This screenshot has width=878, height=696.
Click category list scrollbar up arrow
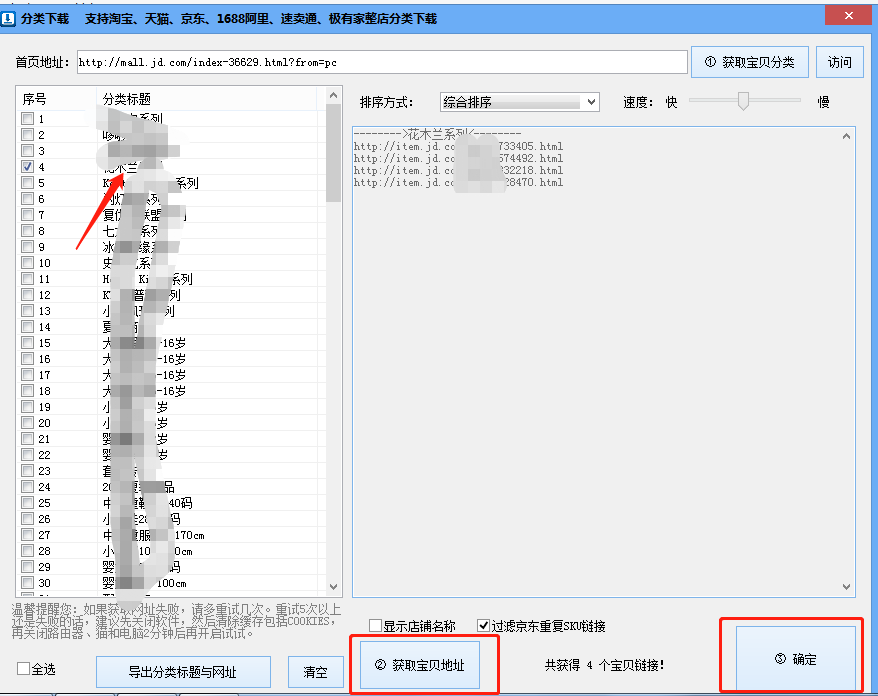coord(334,96)
